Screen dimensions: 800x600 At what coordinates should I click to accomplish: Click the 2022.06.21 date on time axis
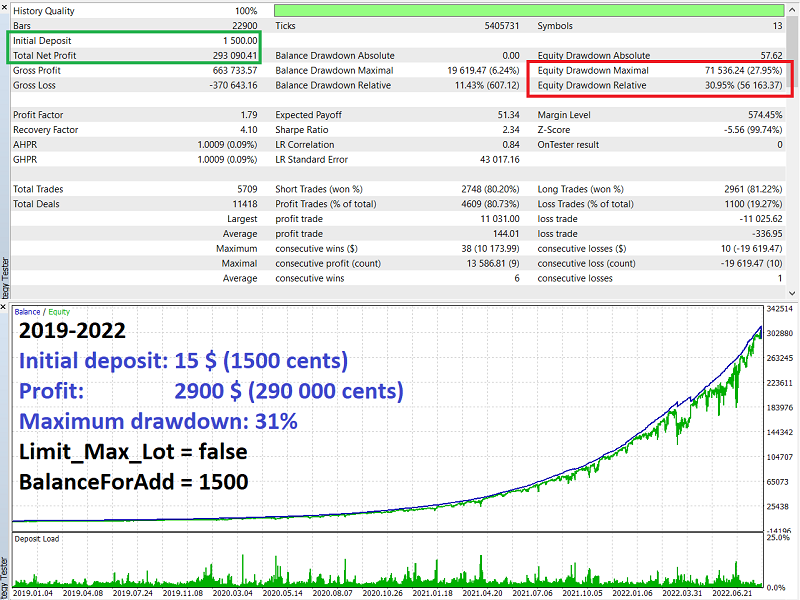click(x=733, y=593)
